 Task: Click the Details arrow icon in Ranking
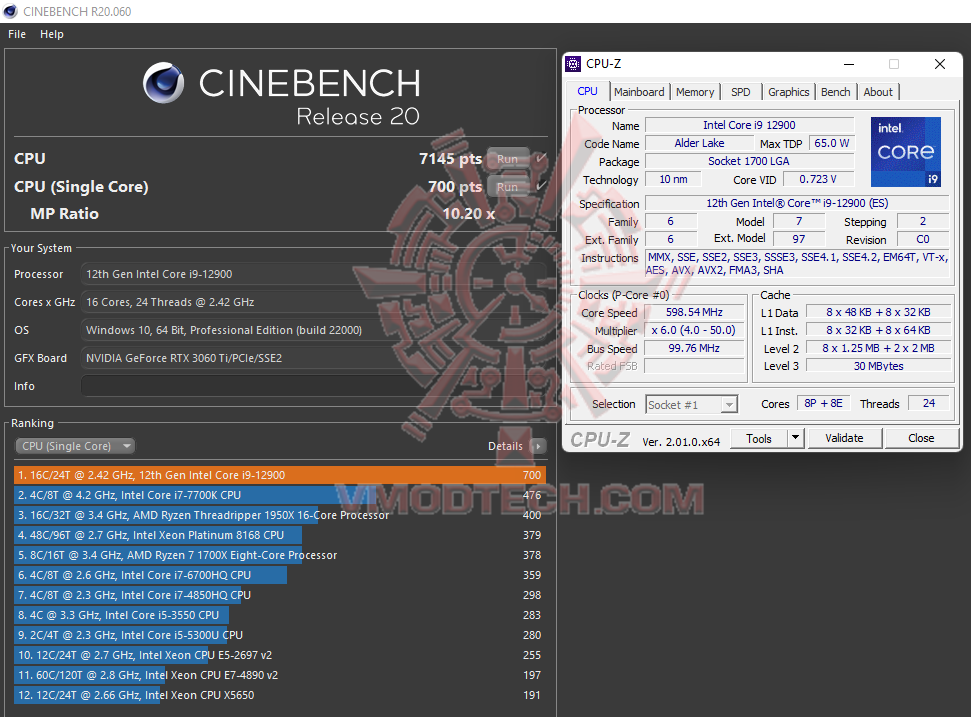(538, 446)
